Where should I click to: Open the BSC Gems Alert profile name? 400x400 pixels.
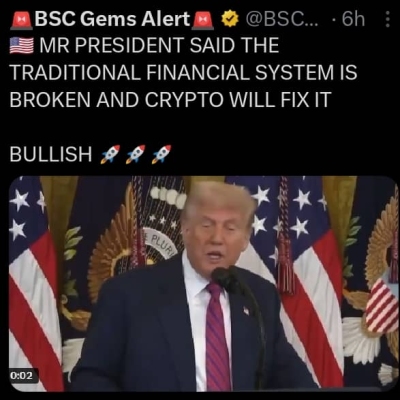pos(112,19)
